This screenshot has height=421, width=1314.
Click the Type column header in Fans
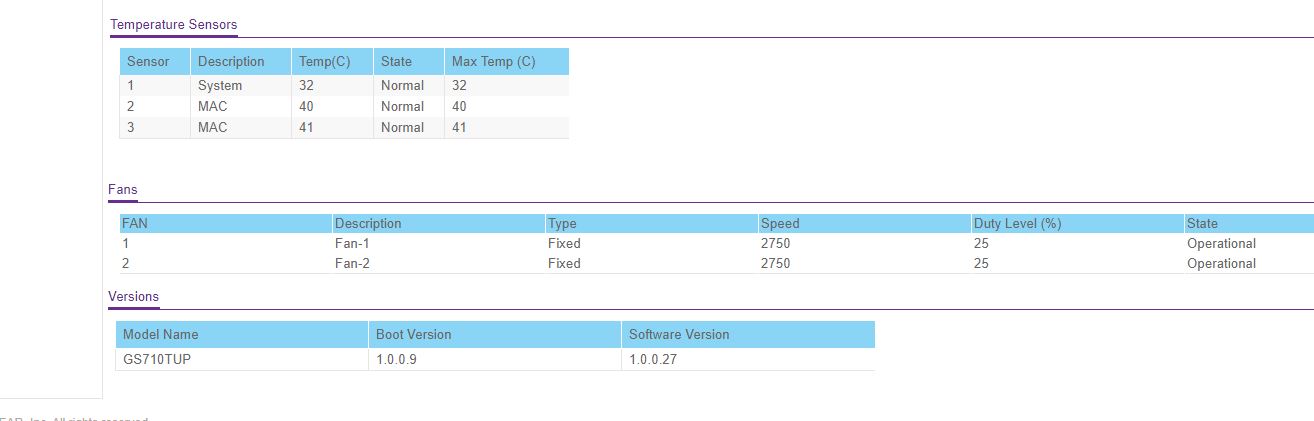pos(562,223)
